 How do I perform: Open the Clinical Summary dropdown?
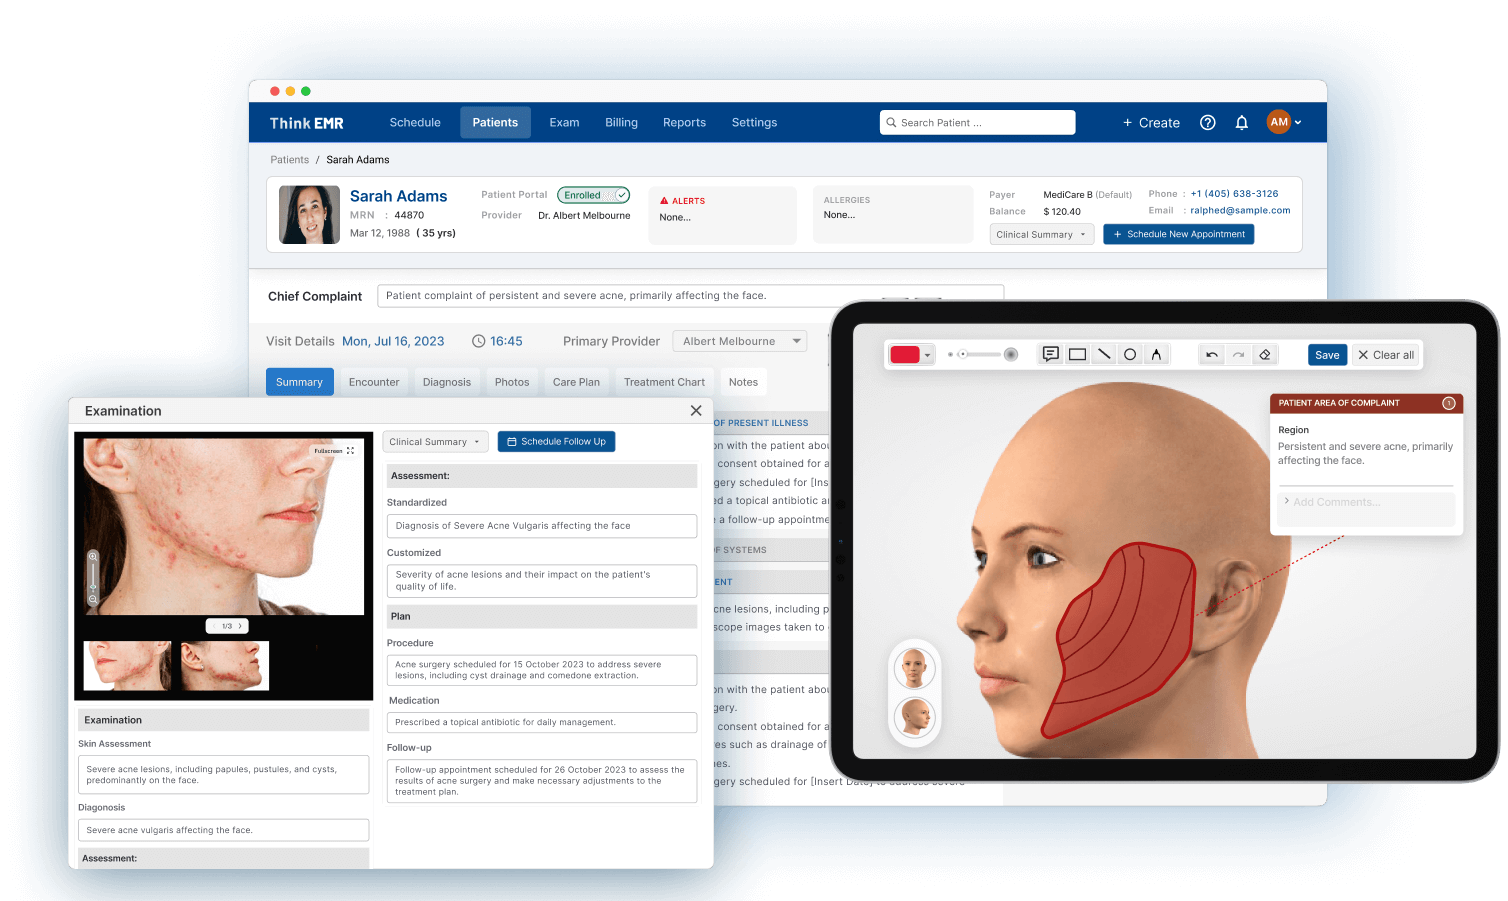click(1041, 234)
